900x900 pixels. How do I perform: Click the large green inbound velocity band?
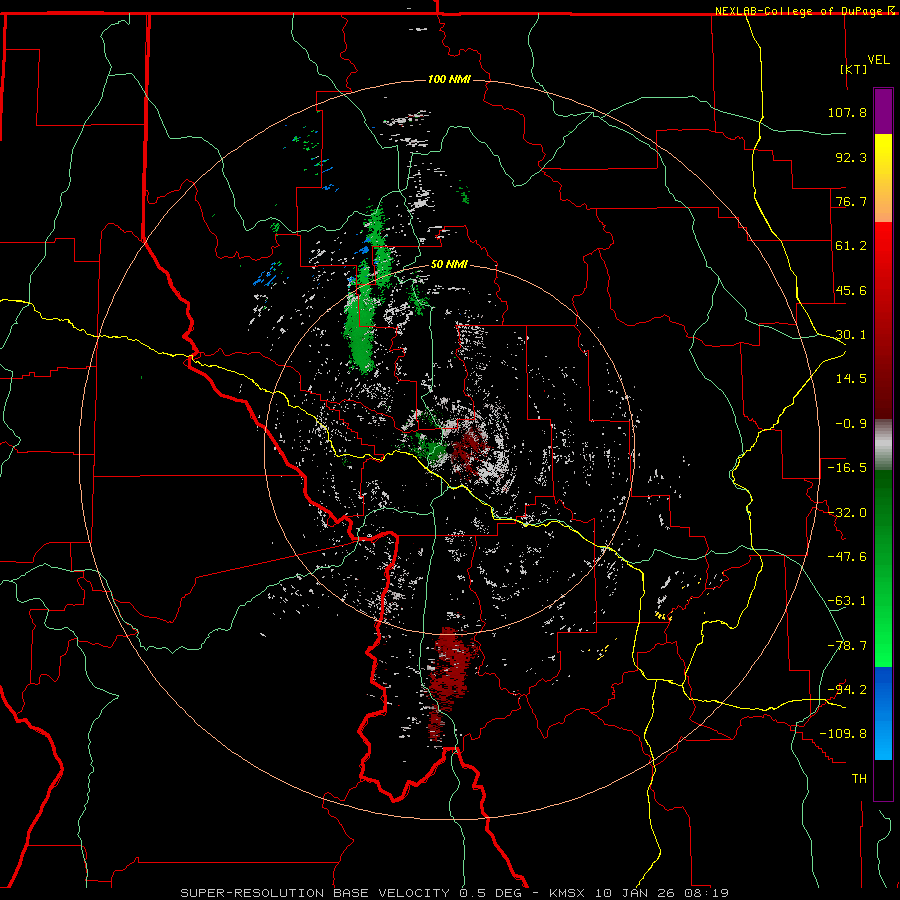click(360, 321)
